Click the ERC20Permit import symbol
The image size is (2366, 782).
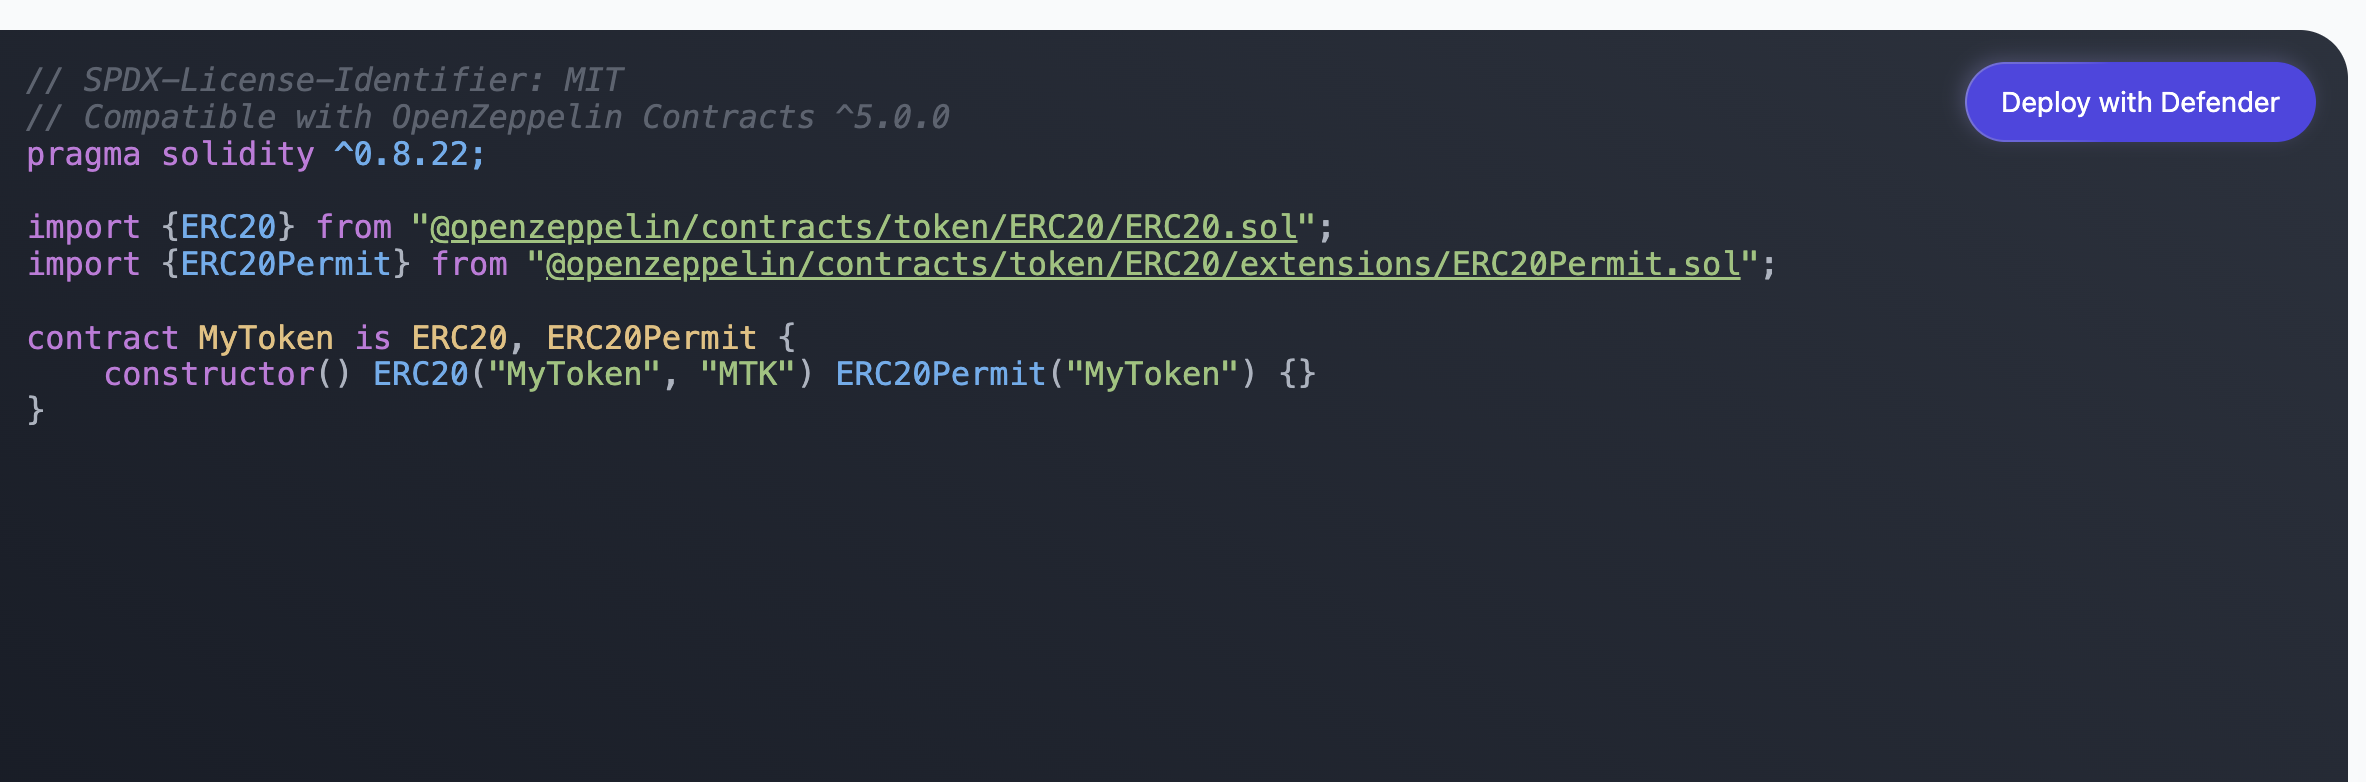285,264
